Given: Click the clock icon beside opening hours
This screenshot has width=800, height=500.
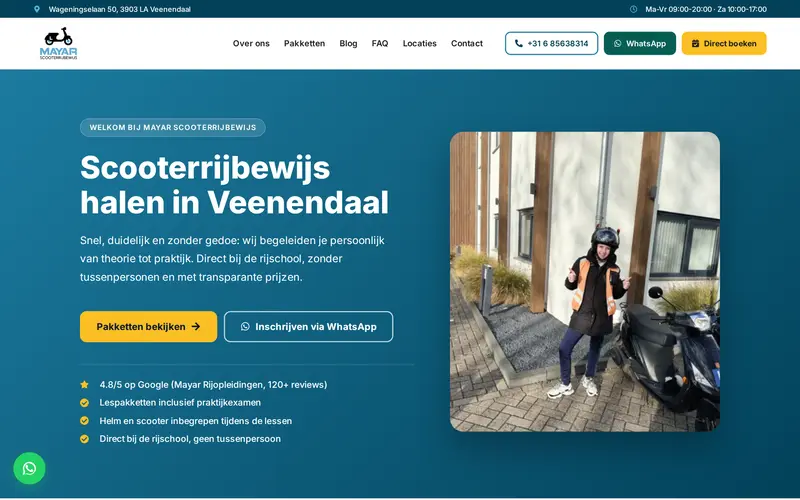Looking at the screenshot, I should coord(633,9).
